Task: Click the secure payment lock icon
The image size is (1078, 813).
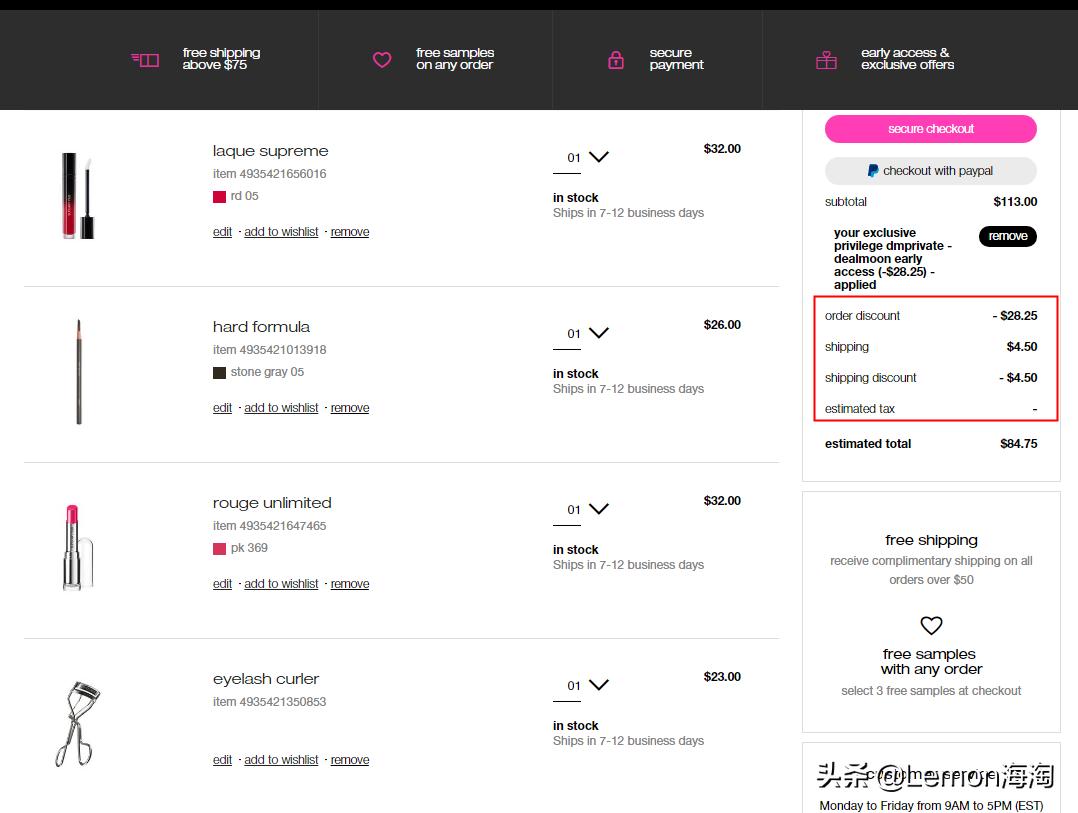Action: point(616,60)
